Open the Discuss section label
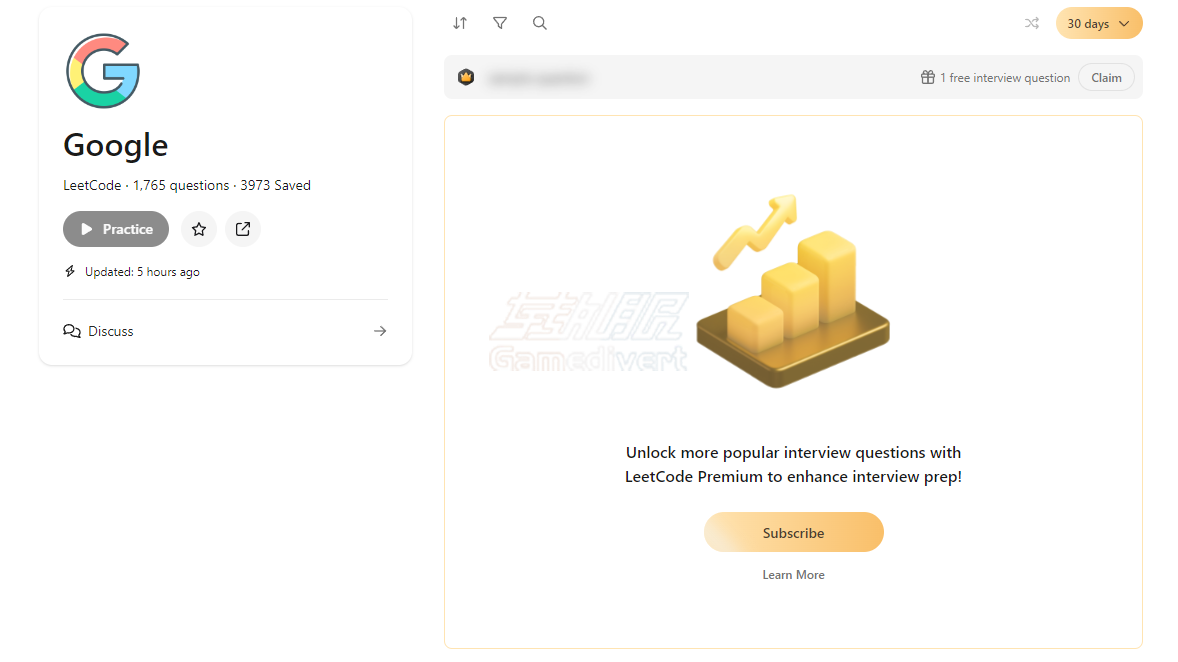This screenshot has width=1178, height=662. (111, 331)
